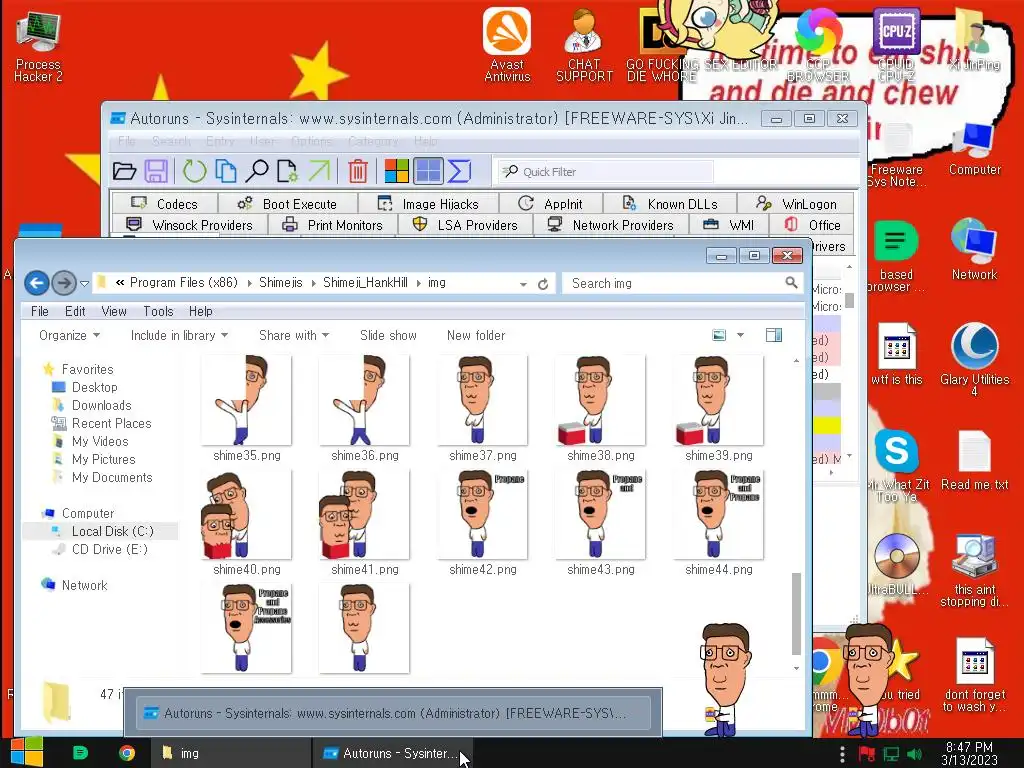
Task: Open the change view options dropdown arrow
Action: pos(740,335)
